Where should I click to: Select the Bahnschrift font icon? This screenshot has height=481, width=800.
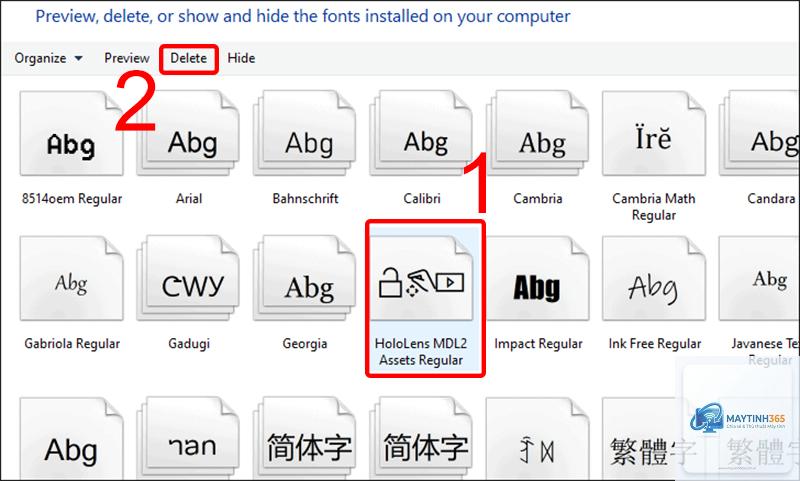(x=305, y=134)
